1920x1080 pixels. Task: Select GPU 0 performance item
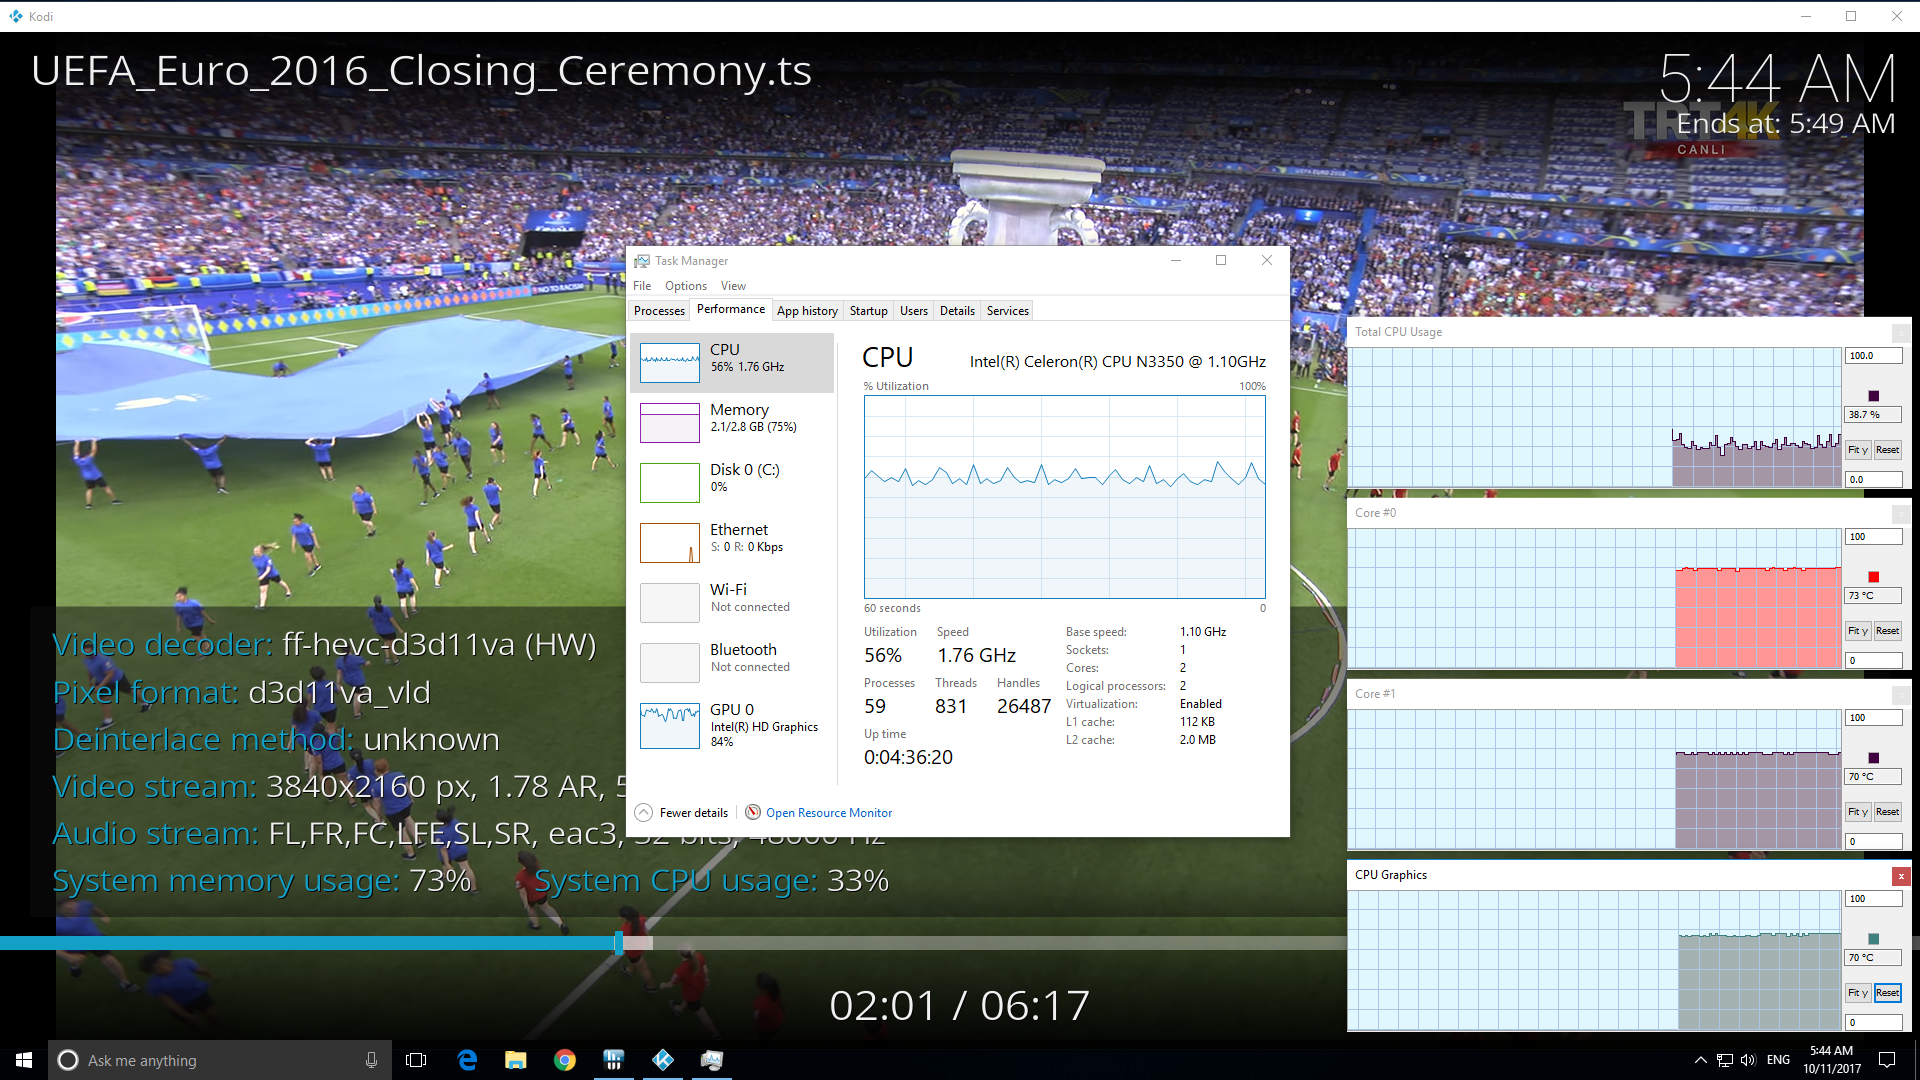point(733,725)
